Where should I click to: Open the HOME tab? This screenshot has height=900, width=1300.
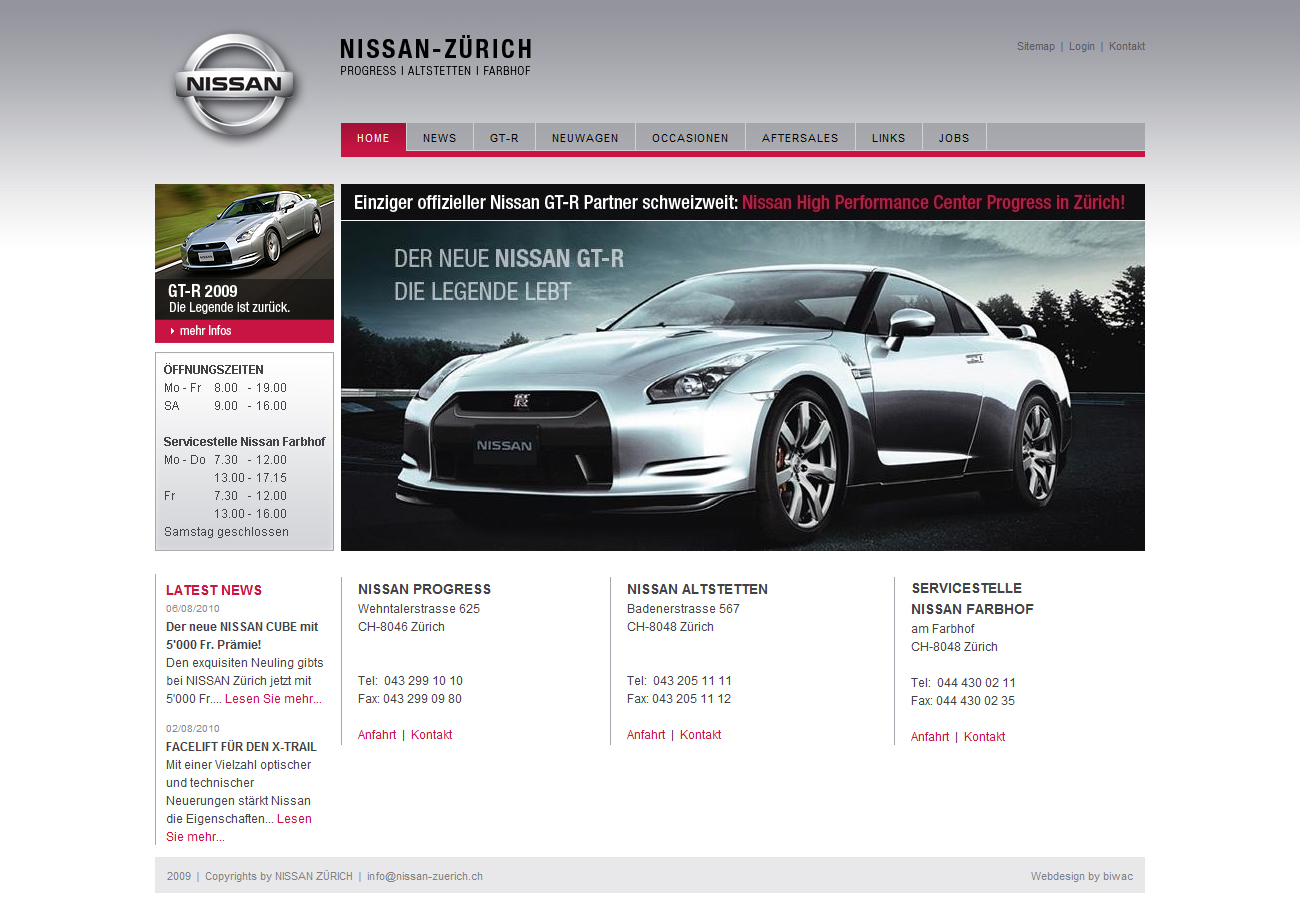click(373, 138)
